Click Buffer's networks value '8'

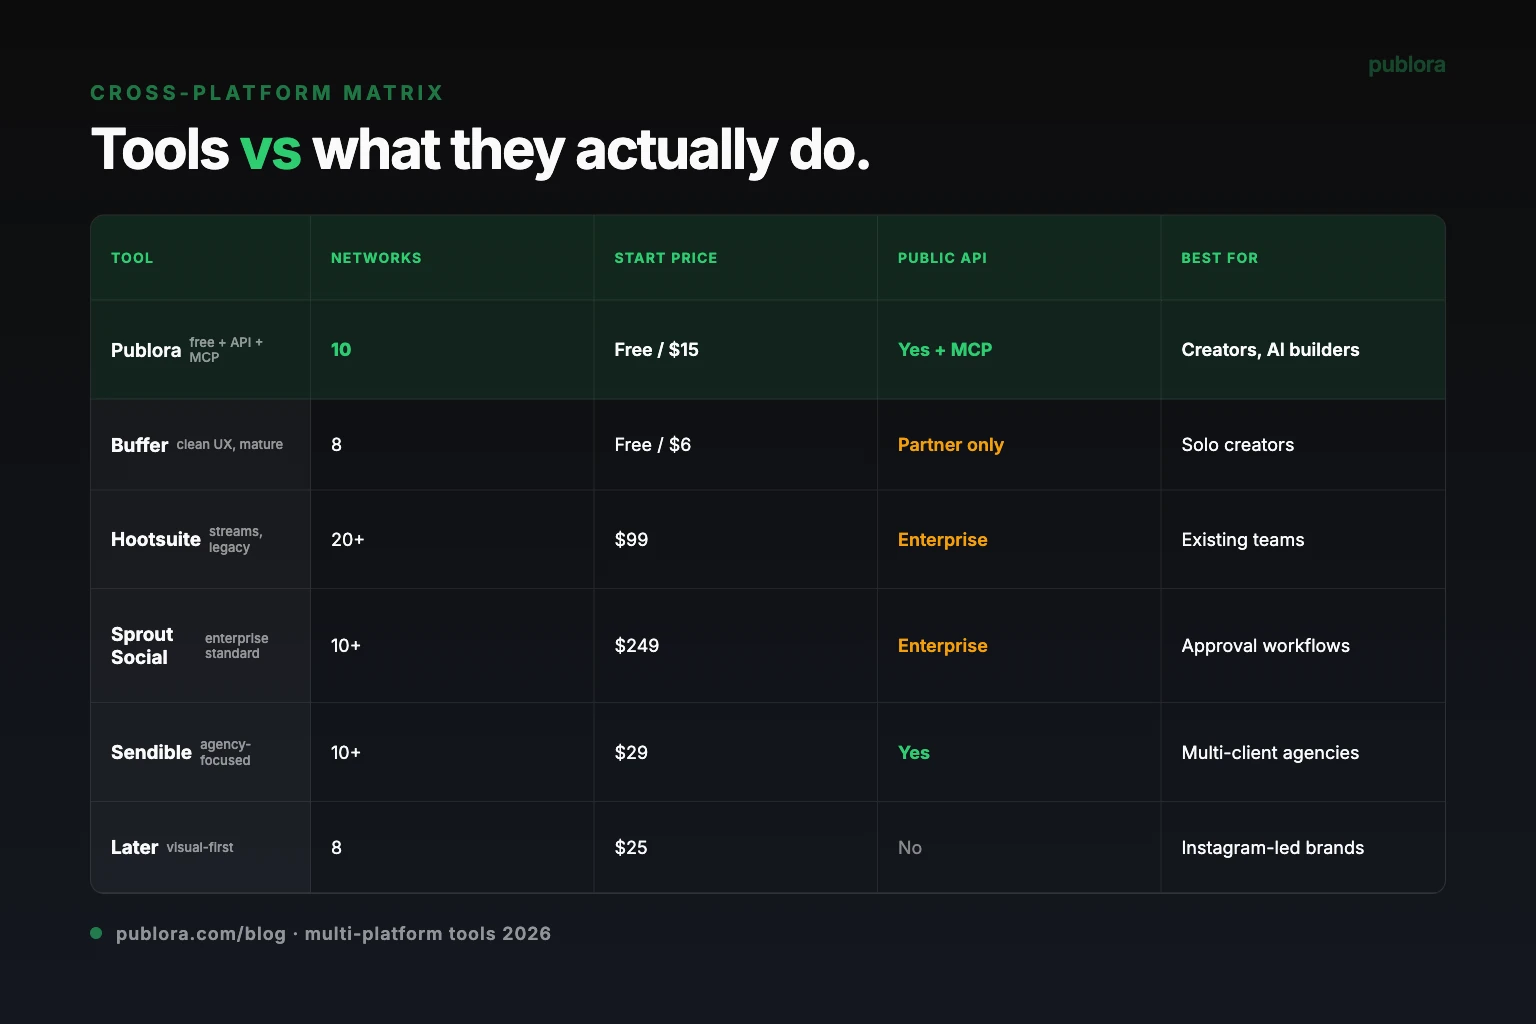point(336,445)
